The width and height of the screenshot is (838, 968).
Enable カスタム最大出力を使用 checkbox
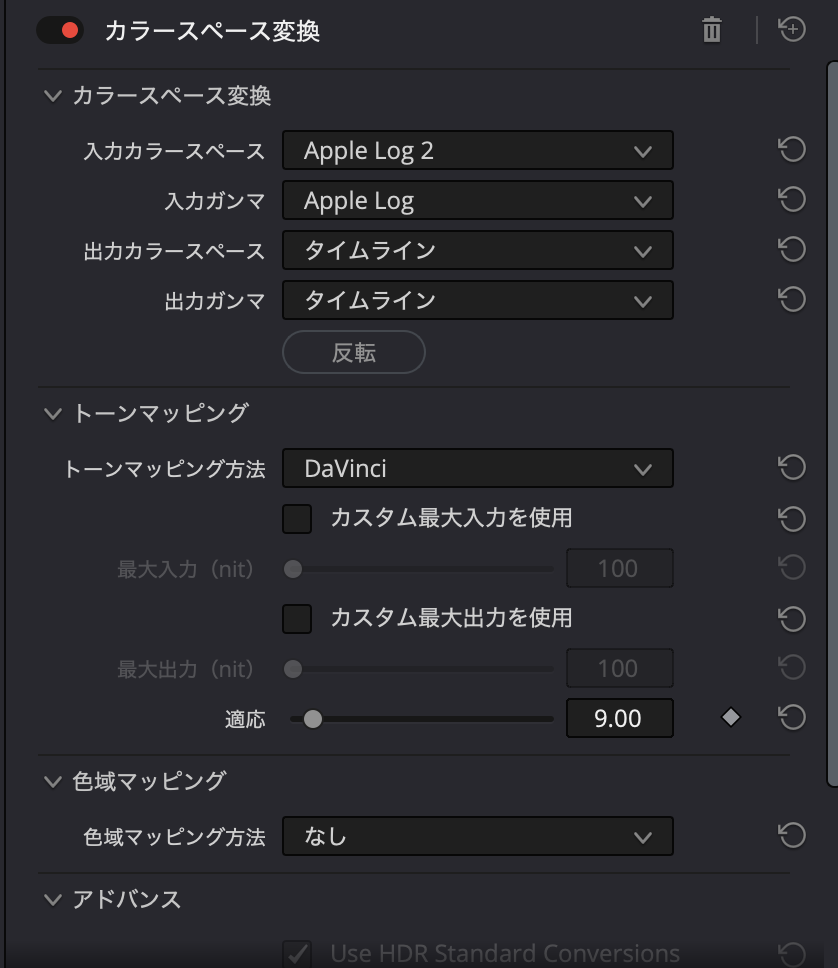pos(297,618)
